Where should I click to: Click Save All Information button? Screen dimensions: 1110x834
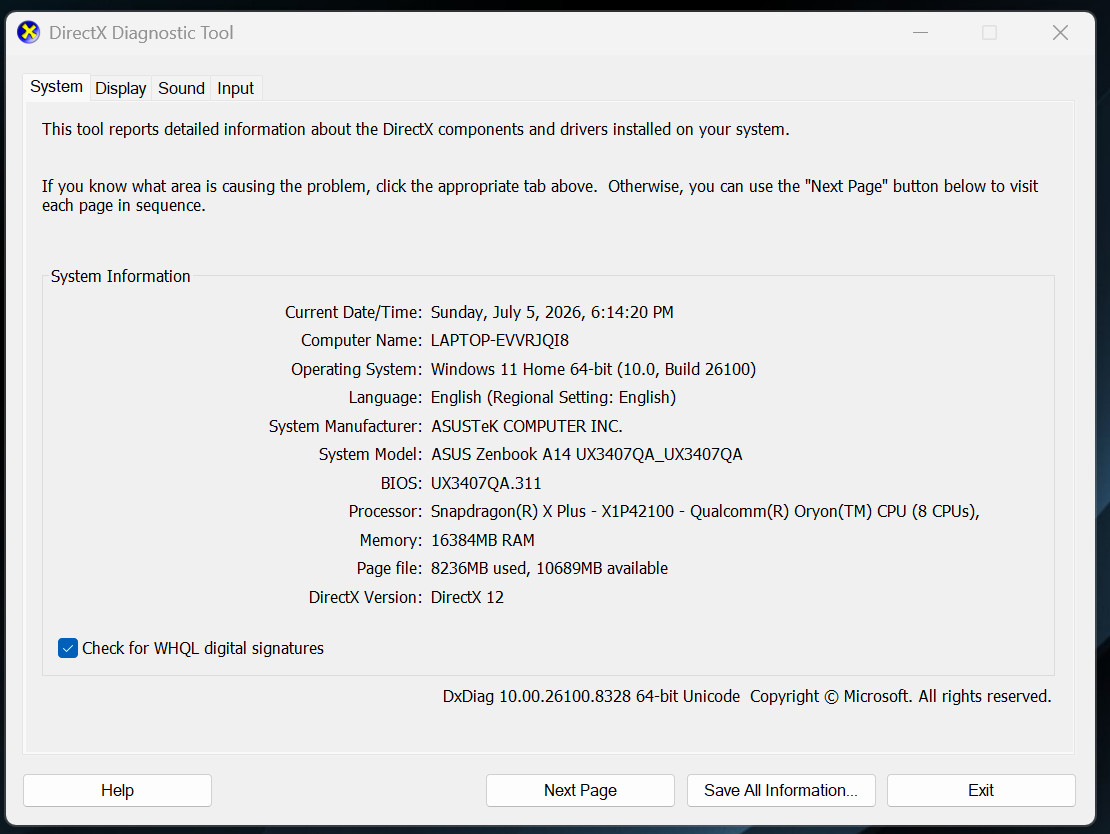click(x=781, y=790)
